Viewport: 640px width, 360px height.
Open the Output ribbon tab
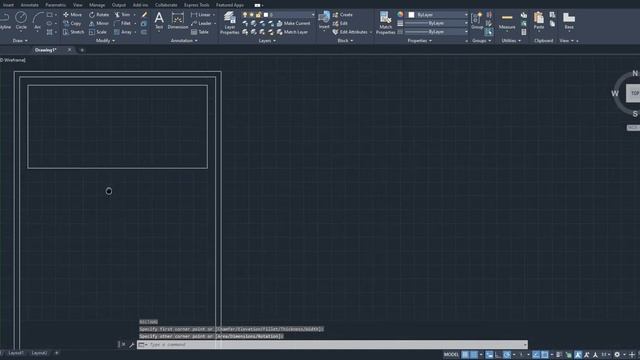click(x=119, y=5)
